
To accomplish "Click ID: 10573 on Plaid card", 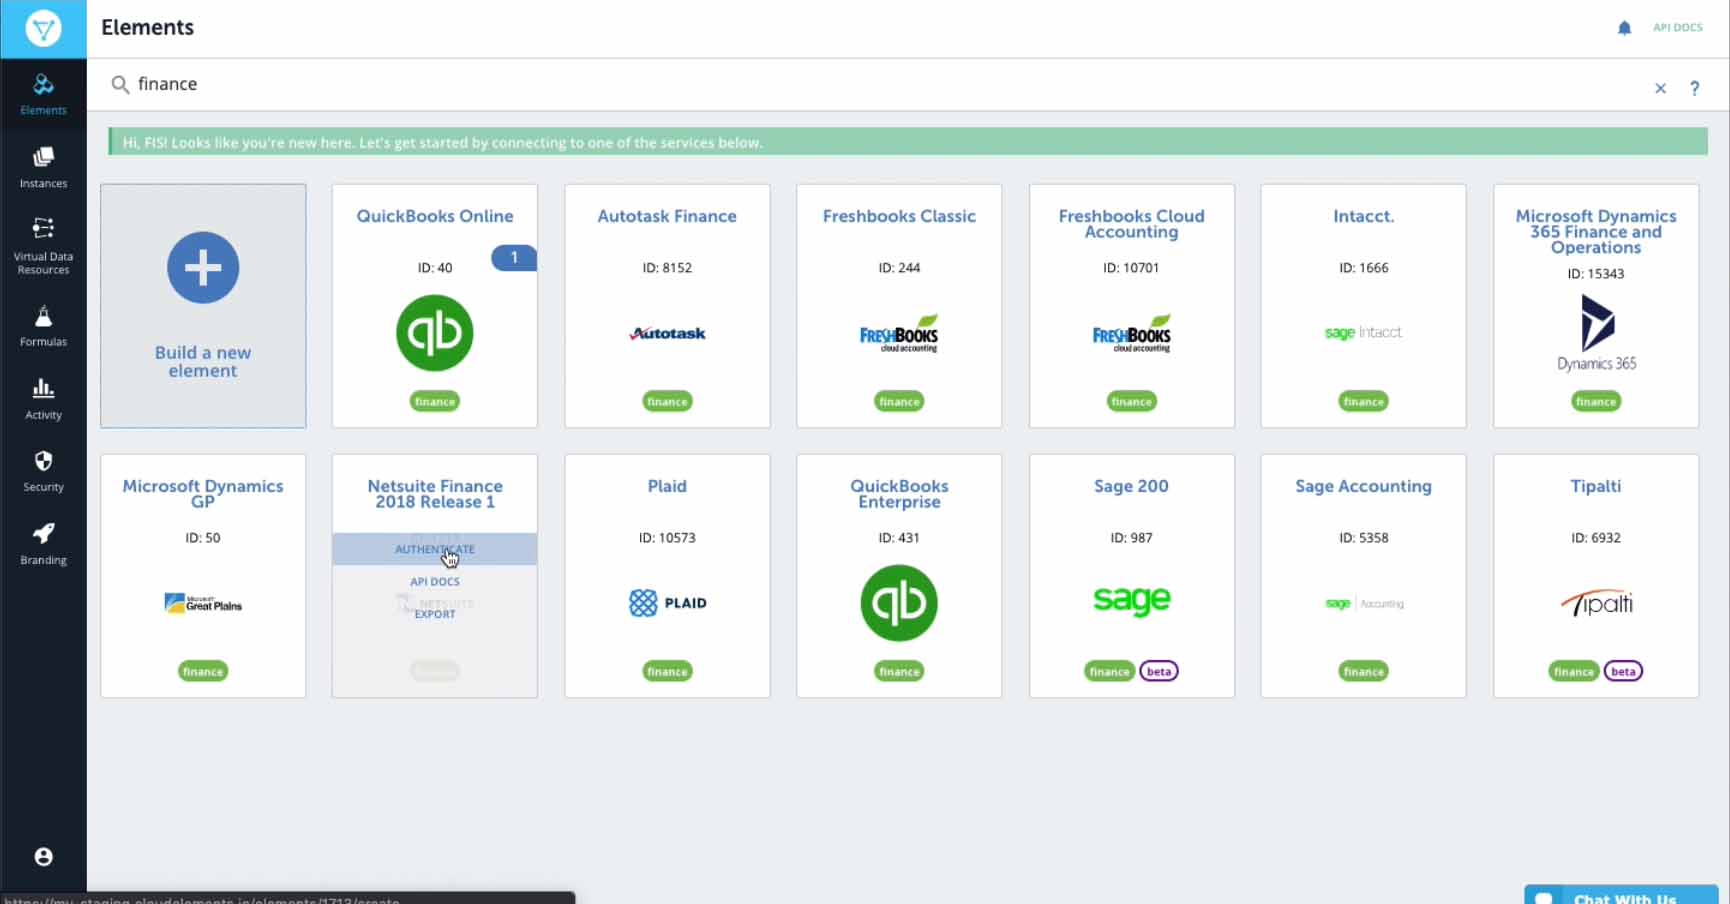I will 667,538.
